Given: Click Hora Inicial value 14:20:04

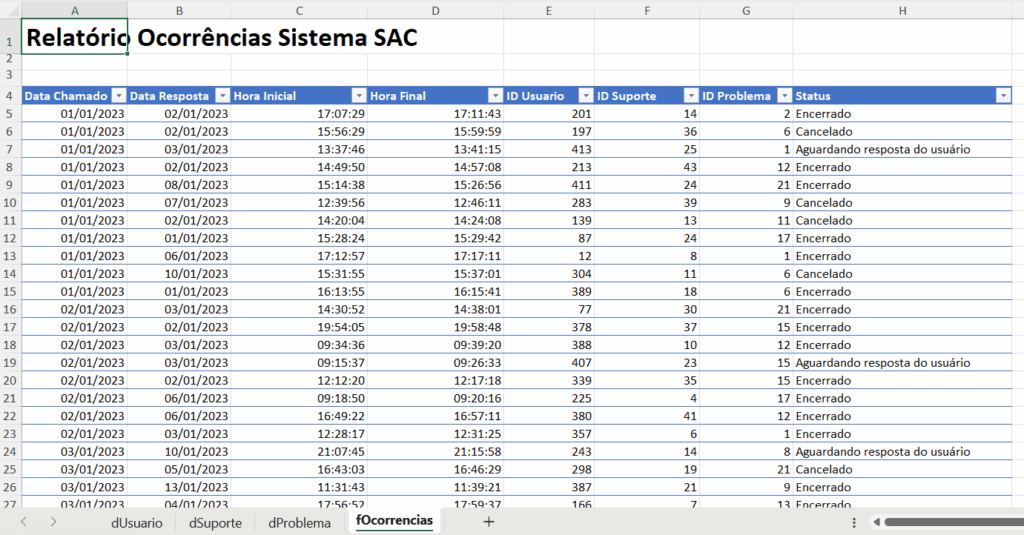Looking at the screenshot, I should click(341, 221).
